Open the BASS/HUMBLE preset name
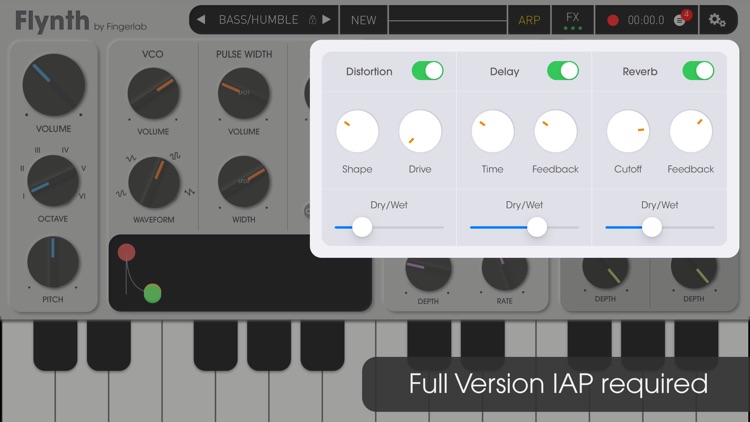The height and width of the screenshot is (422, 750). click(258, 20)
